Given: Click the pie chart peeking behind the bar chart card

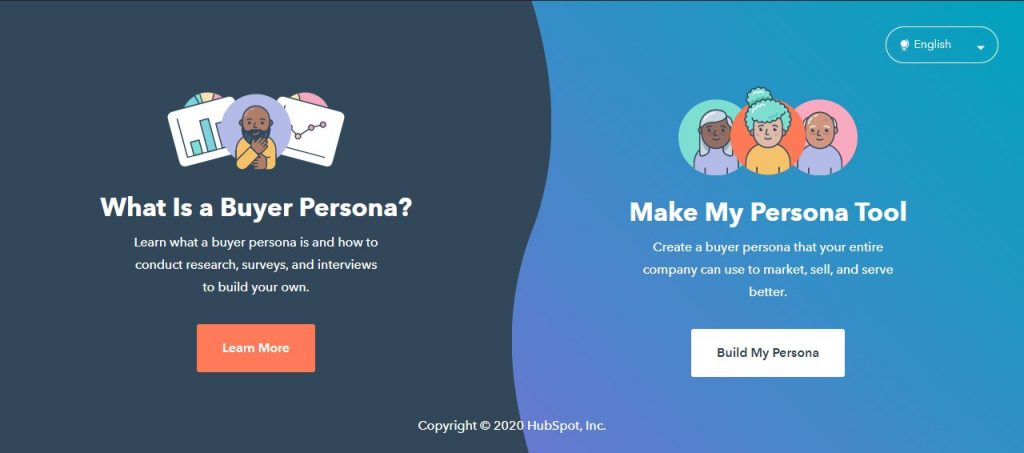Looking at the screenshot, I should click(x=202, y=99).
